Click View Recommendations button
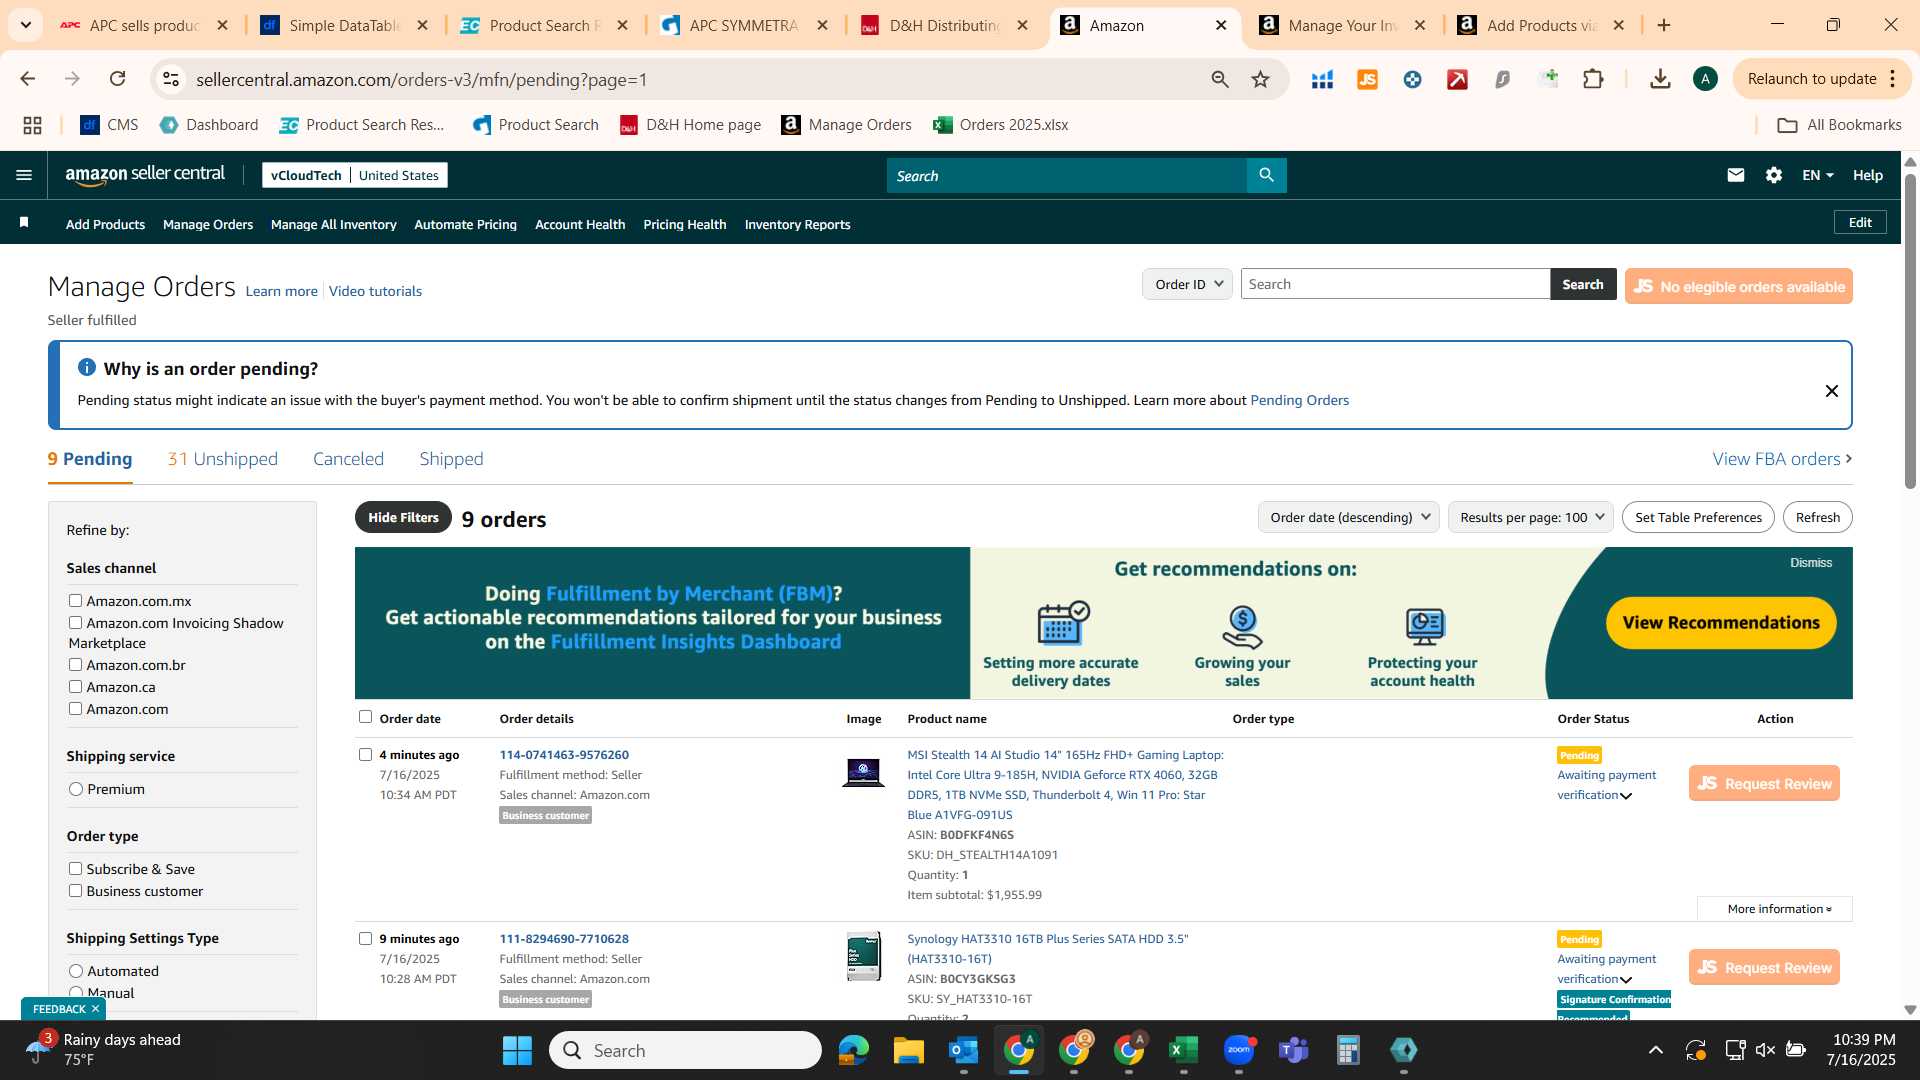 pos(1721,622)
